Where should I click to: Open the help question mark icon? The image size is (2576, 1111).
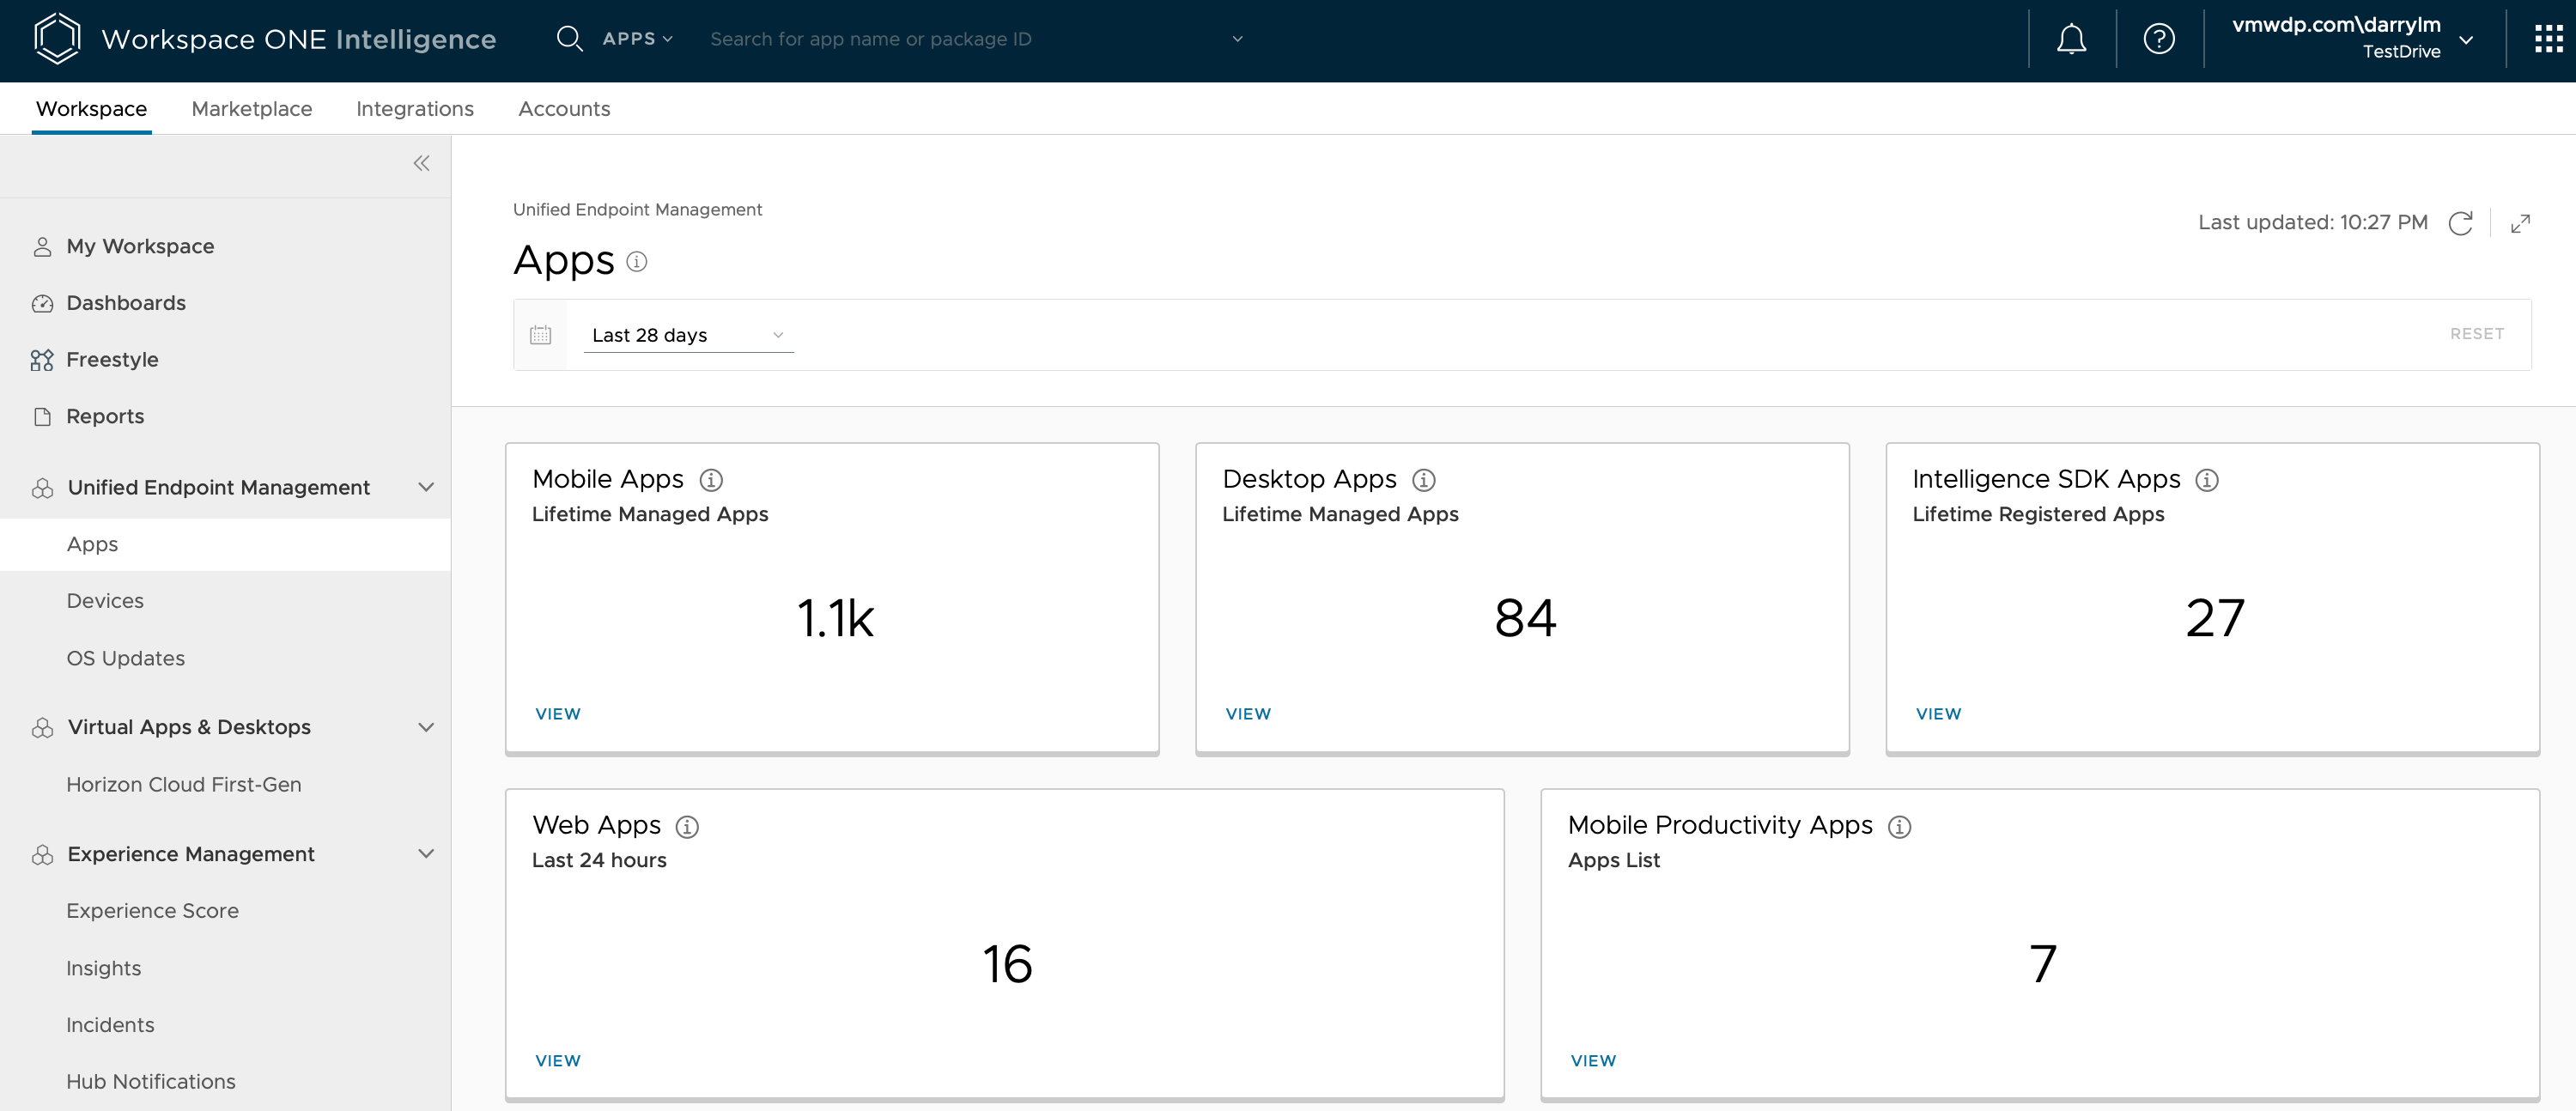coord(2159,39)
